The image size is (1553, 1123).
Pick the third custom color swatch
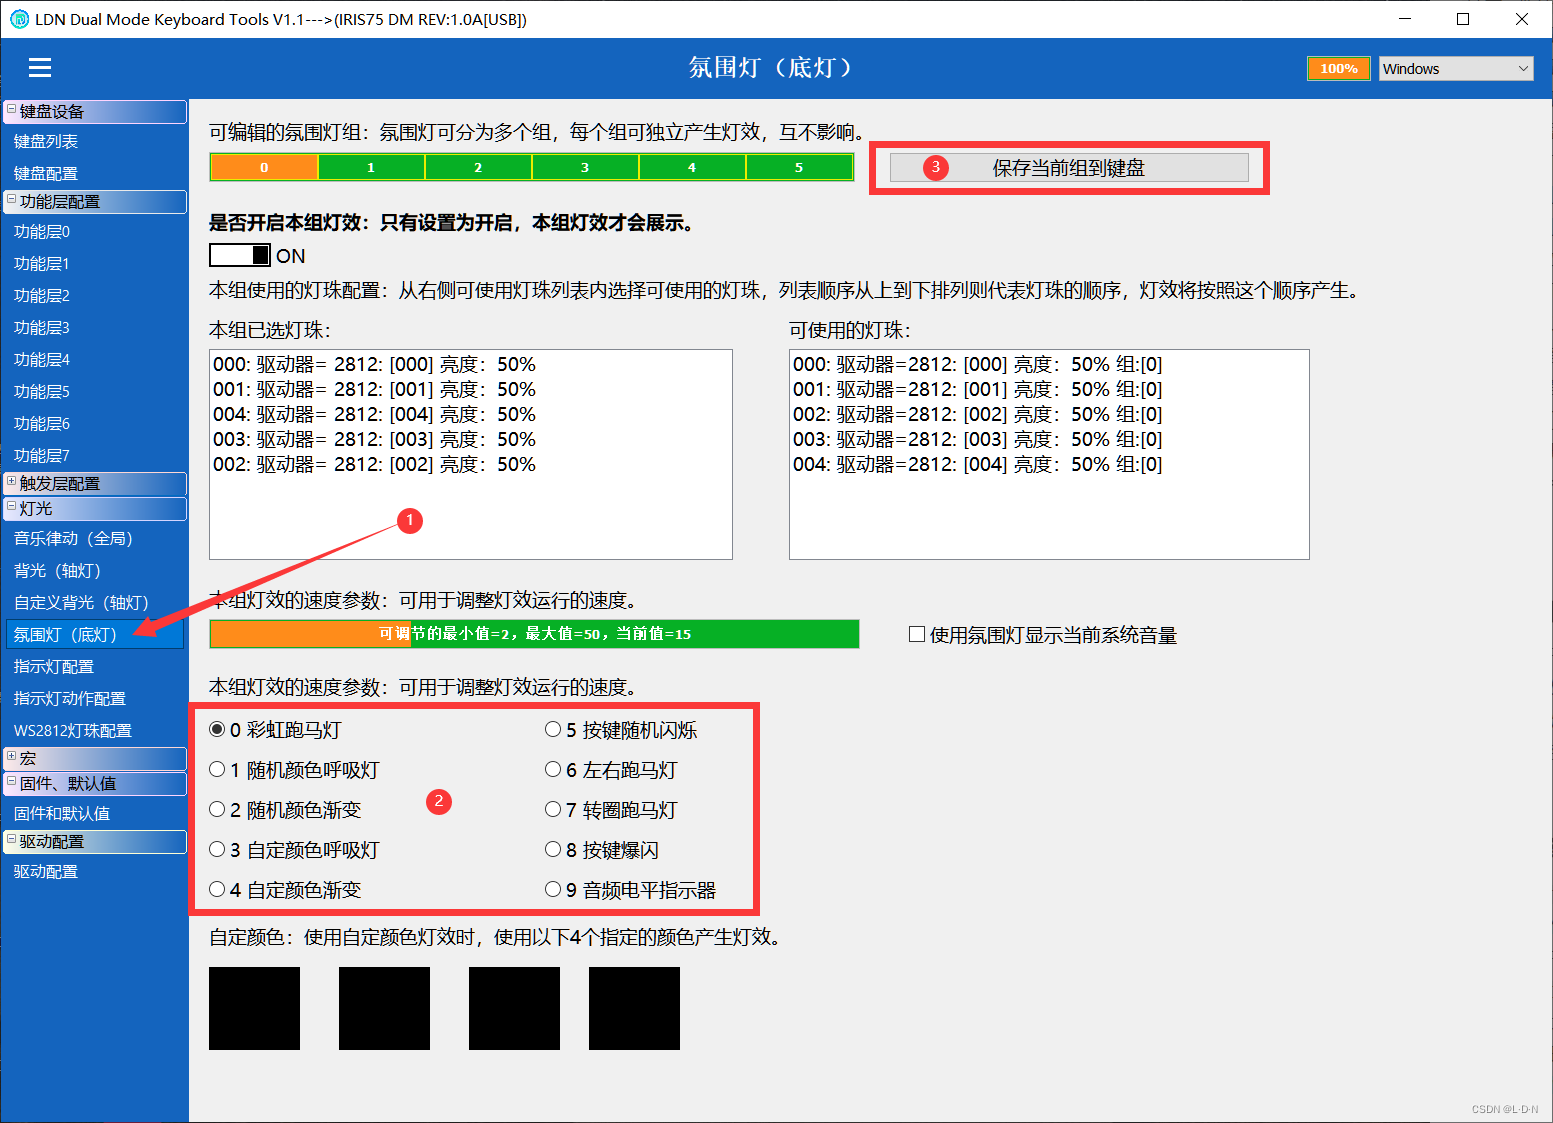(x=514, y=1008)
